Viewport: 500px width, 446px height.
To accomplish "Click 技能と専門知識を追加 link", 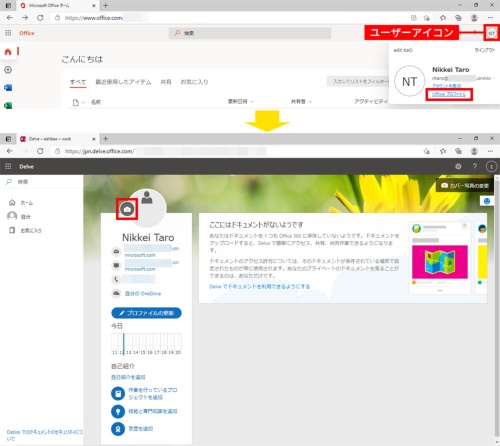I will (x=153, y=411).
